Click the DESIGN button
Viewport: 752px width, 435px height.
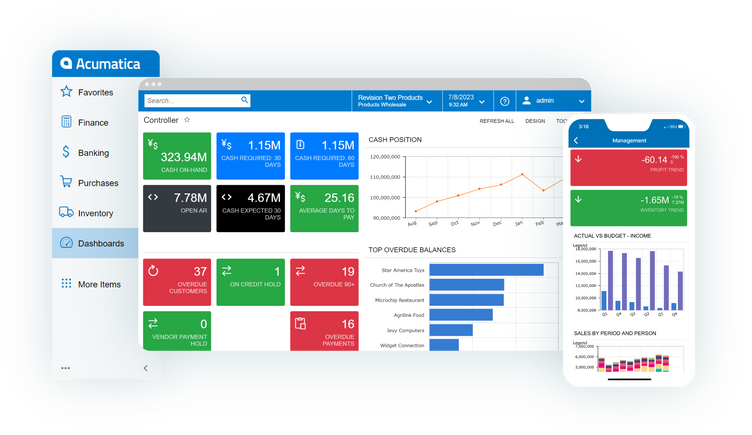pyautogui.click(x=535, y=121)
